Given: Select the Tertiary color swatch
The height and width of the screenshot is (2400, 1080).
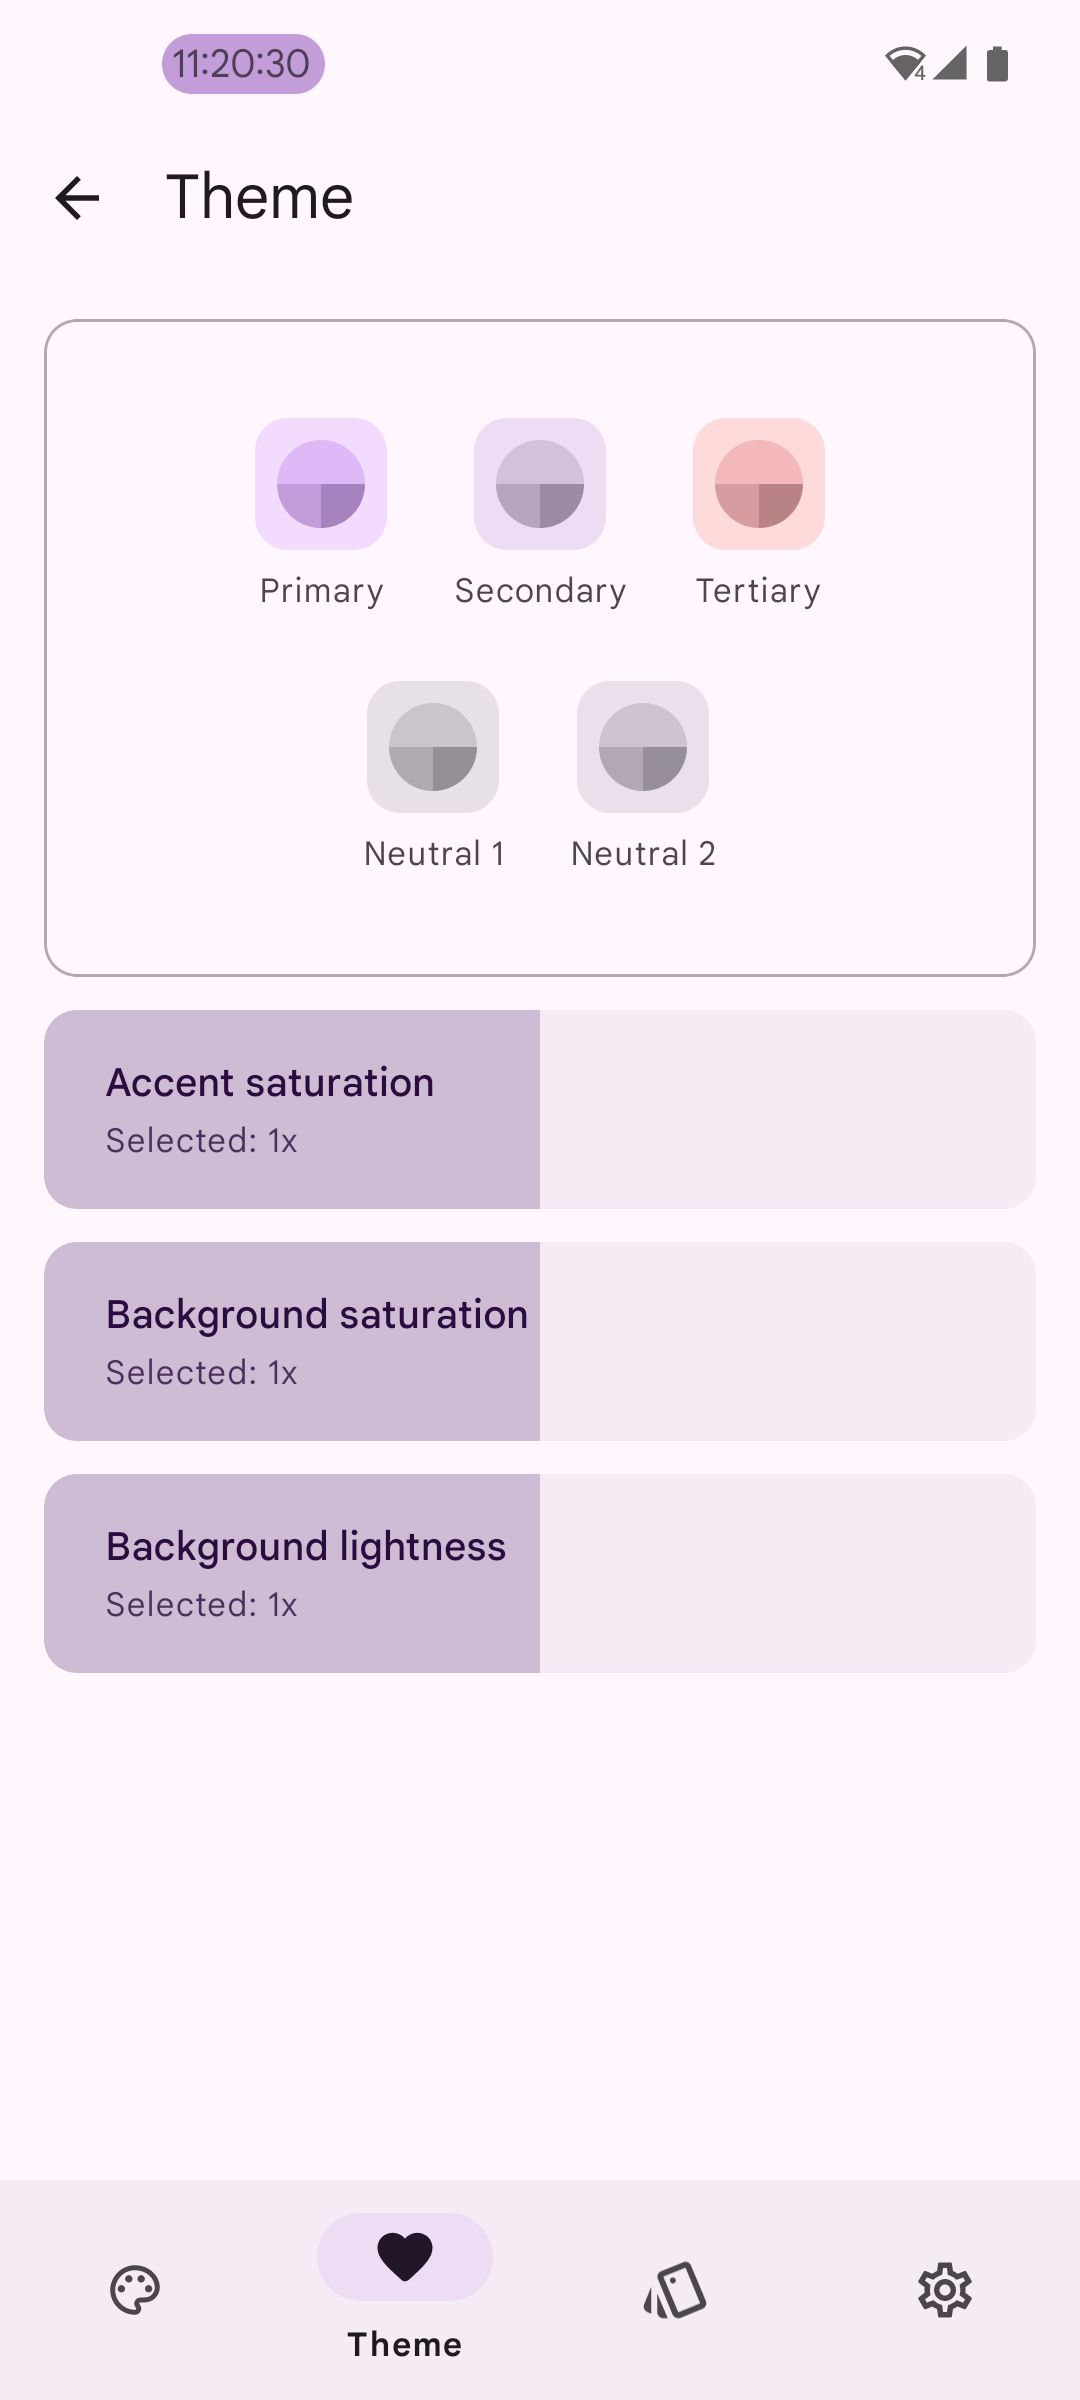Looking at the screenshot, I should pyautogui.click(x=759, y=484).
